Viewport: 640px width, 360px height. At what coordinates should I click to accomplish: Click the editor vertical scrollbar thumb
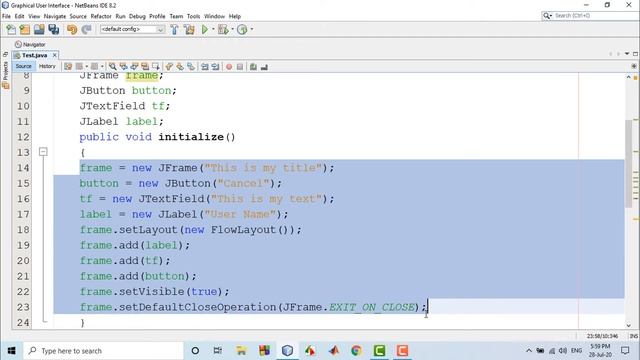tap(629, 163)
